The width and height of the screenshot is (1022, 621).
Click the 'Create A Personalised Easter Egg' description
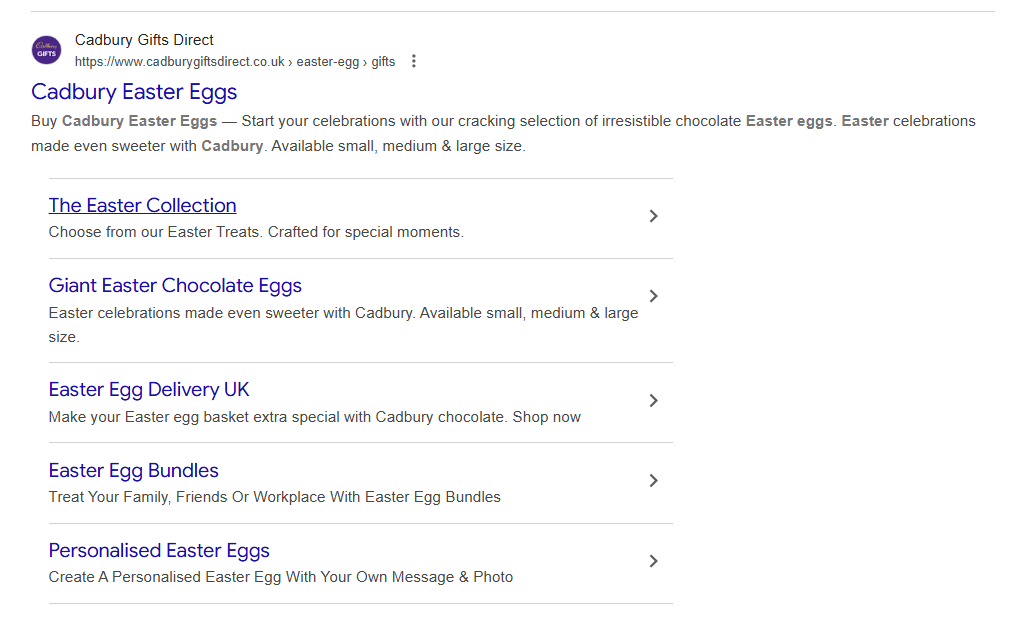click(280, 577)
